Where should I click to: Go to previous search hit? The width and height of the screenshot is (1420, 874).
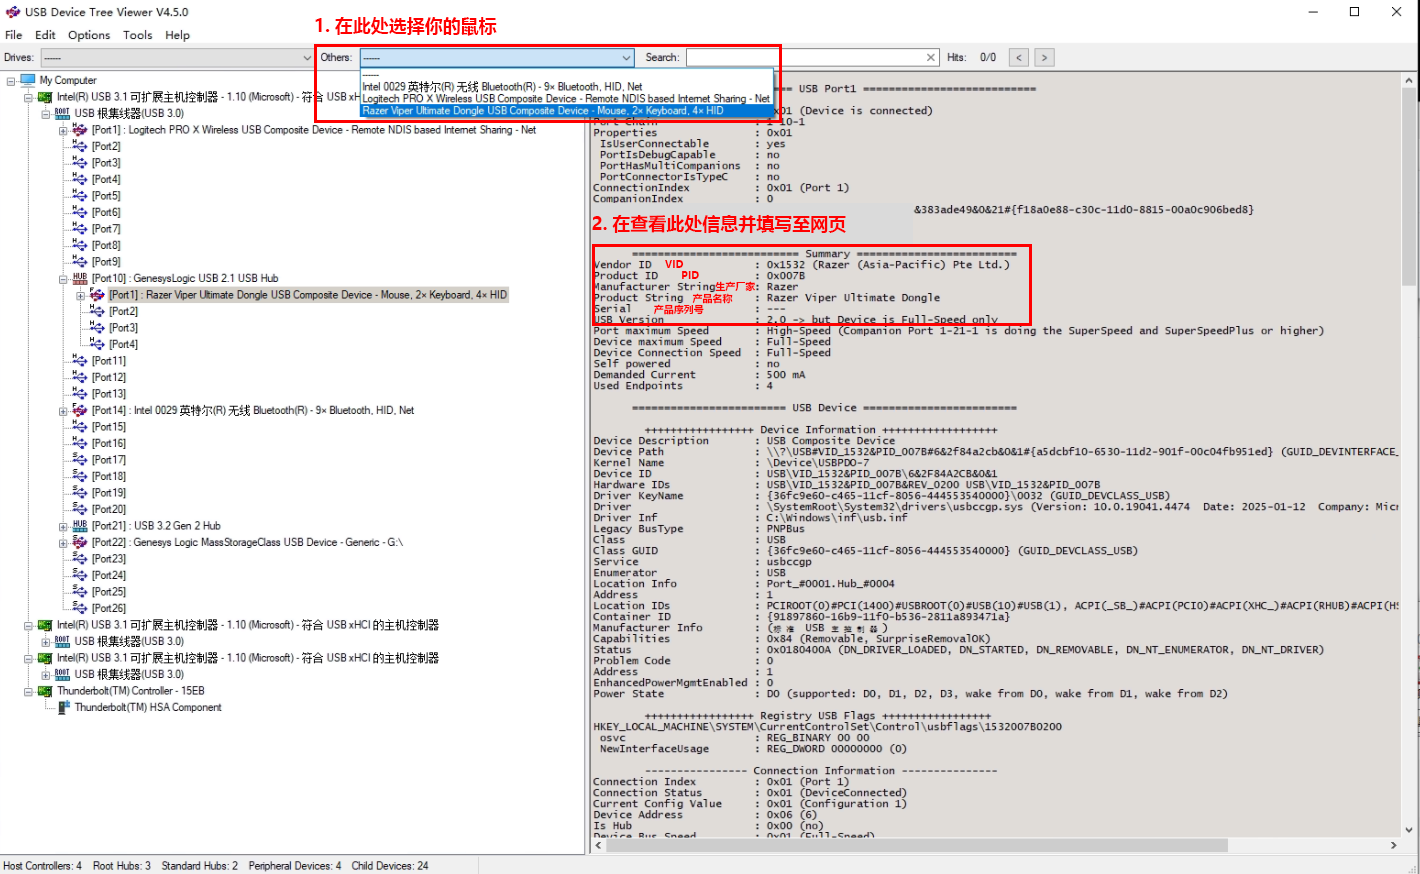(x=1019, y=57)
